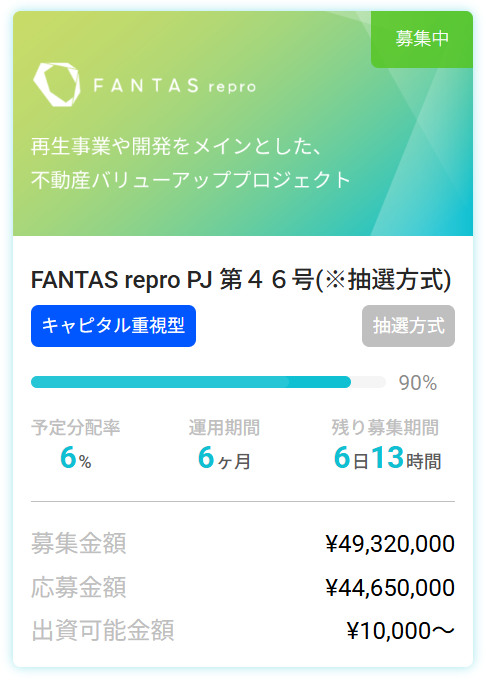Image resolution: width=487 pixels, height=680 pixels.
Task: Click the ¥44,650,000 applied amount
Action: [390, 588]
